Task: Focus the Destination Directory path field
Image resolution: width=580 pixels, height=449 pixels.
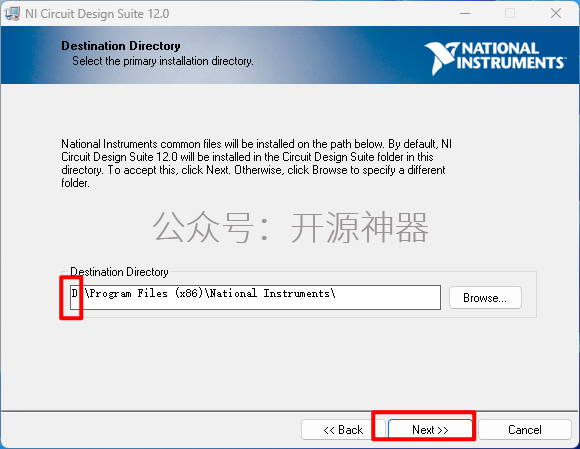Action: click(x=255, y=297)
